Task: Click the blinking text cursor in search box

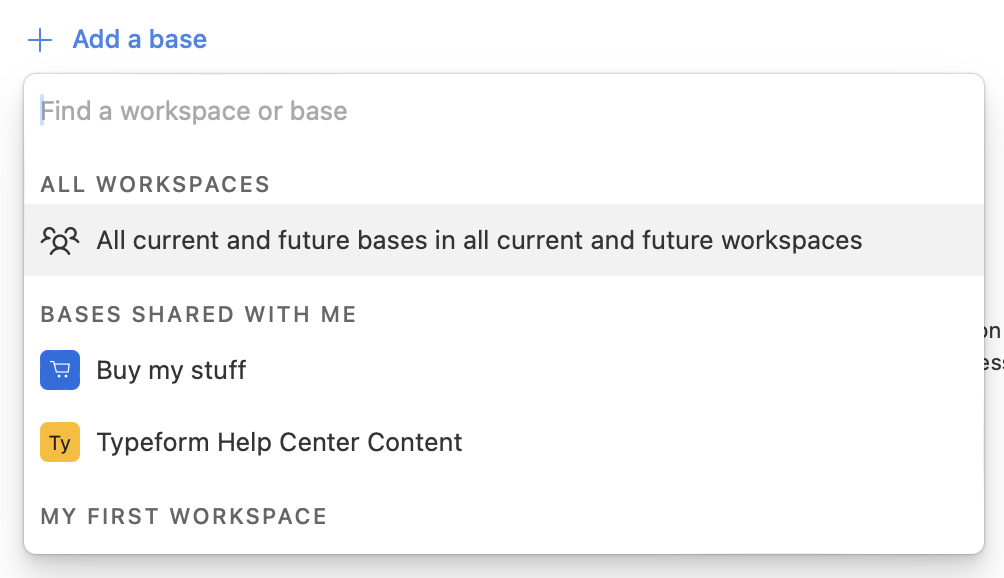Action: pyautogui.click(x=42, y=111)
